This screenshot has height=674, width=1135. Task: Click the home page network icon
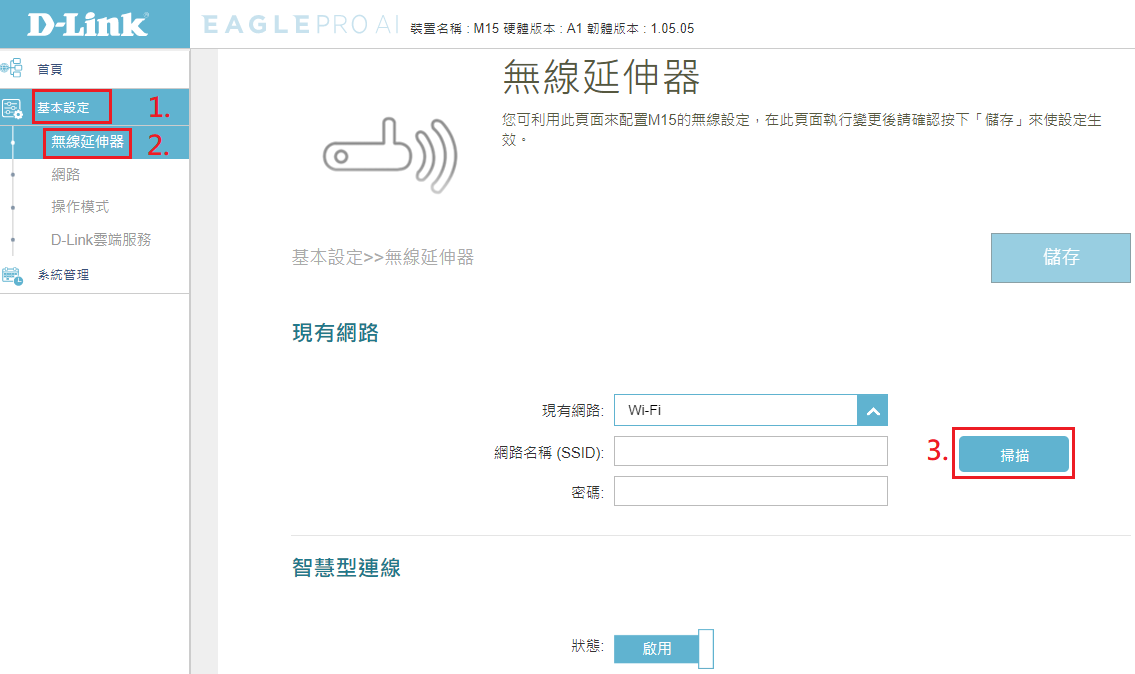tap(12, 69)
